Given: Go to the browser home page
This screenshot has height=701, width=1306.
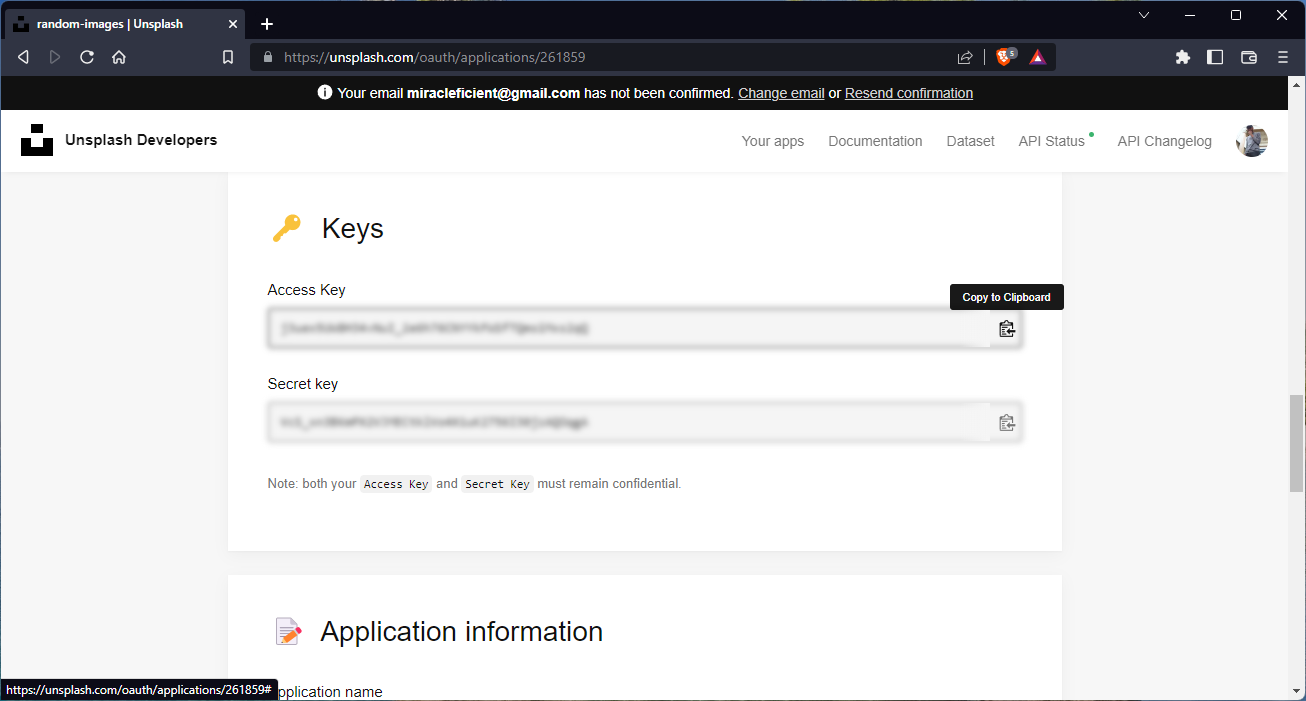Looking at the screenshot, I should coord(119,57).
